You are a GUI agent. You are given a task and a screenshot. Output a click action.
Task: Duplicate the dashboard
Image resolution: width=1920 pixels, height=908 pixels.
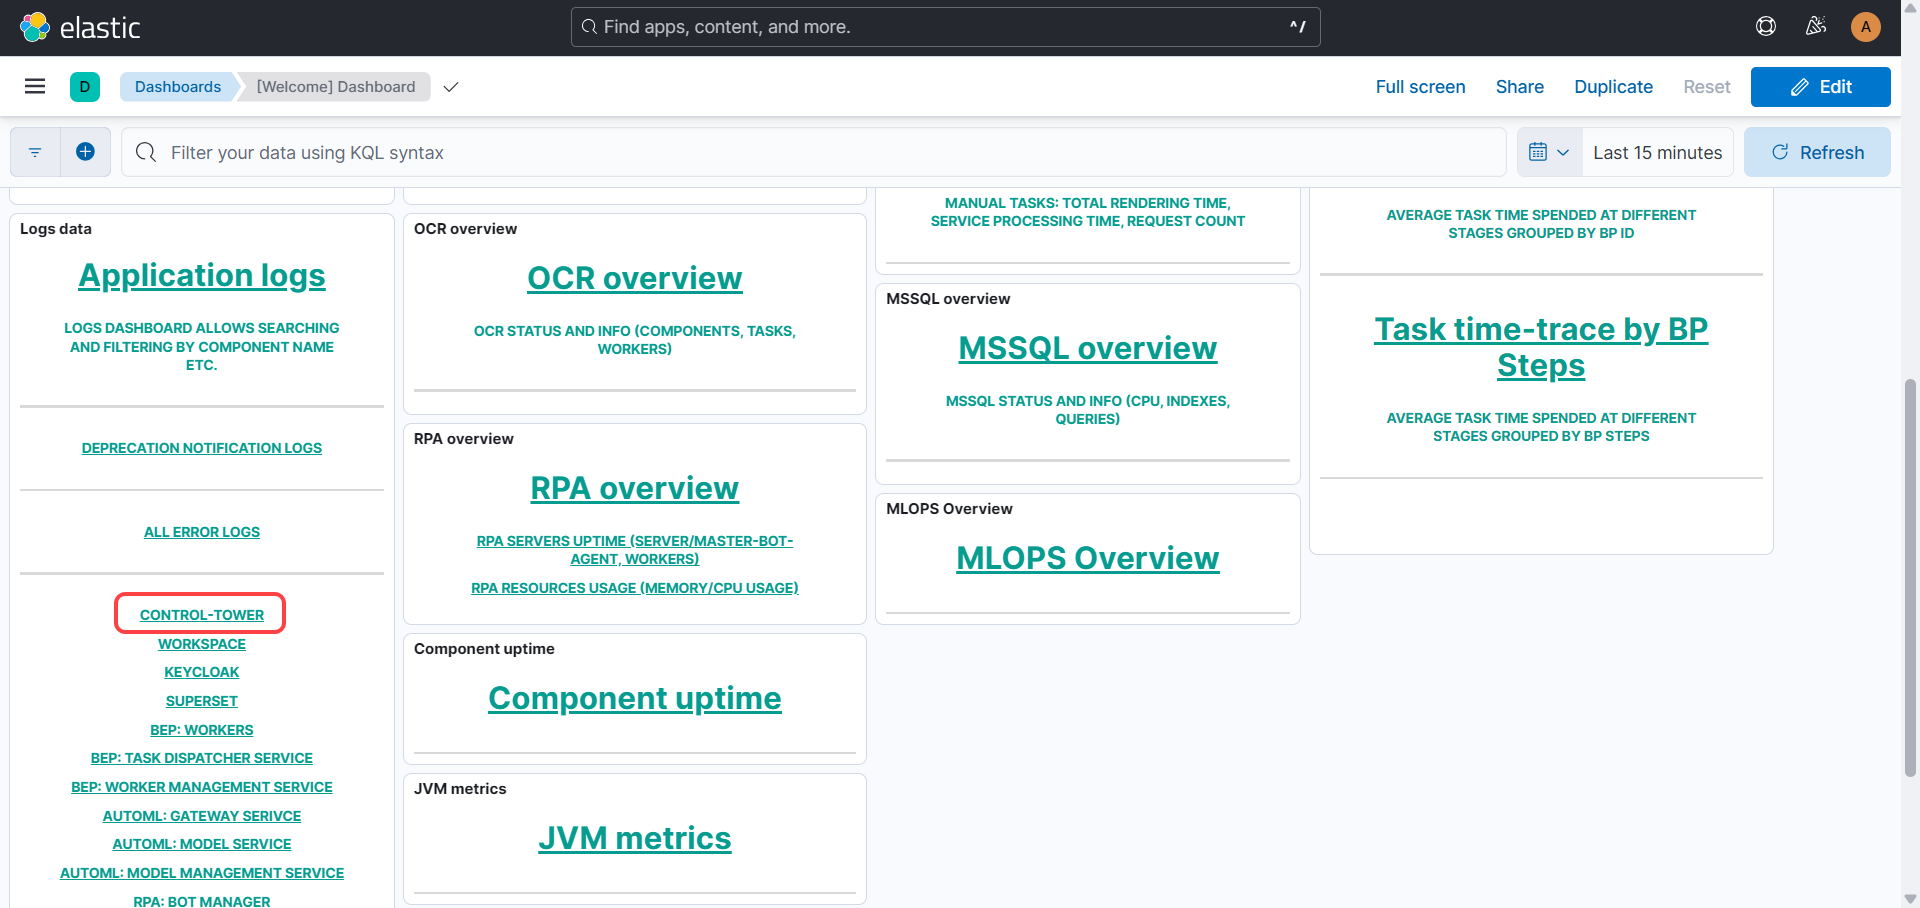coord(1613,87)
